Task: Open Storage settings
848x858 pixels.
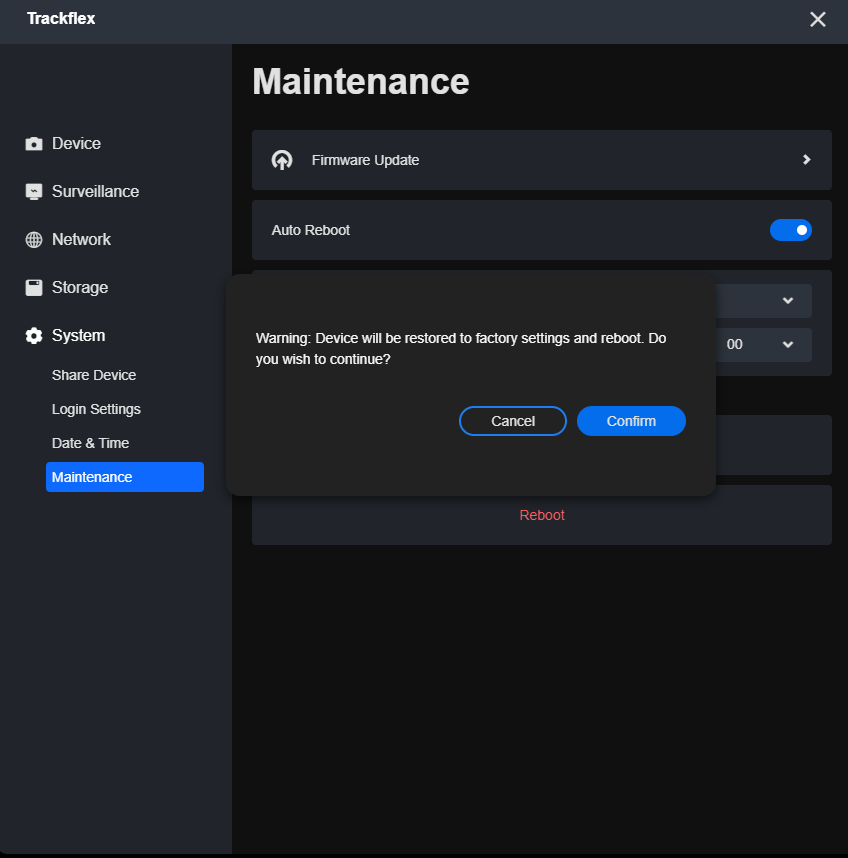Action: click(80, 288)
